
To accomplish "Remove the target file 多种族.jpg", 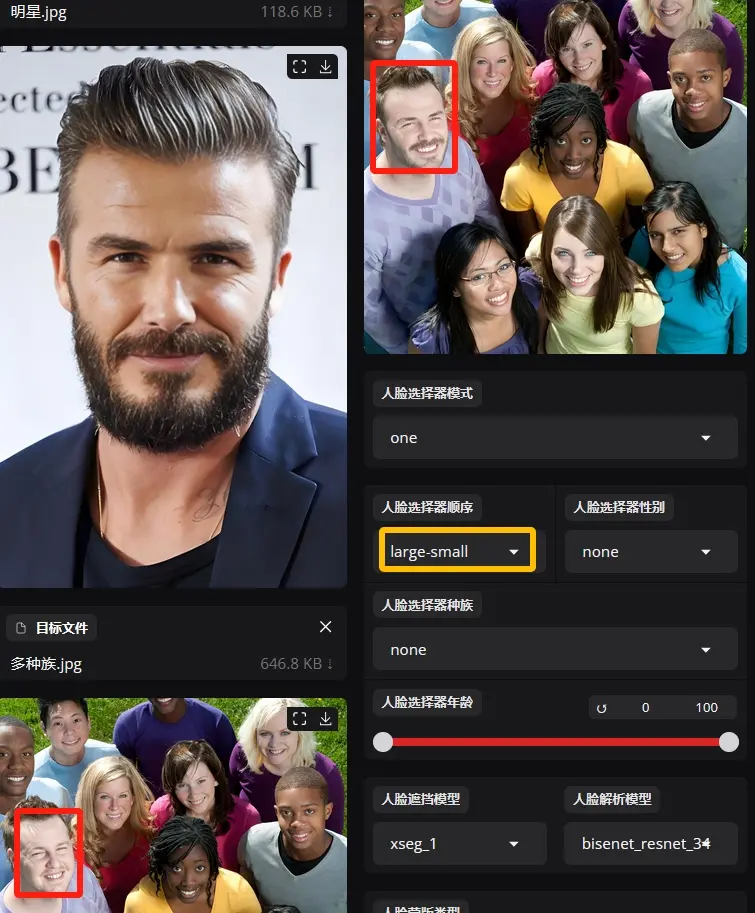I will [x=325, y=627].
